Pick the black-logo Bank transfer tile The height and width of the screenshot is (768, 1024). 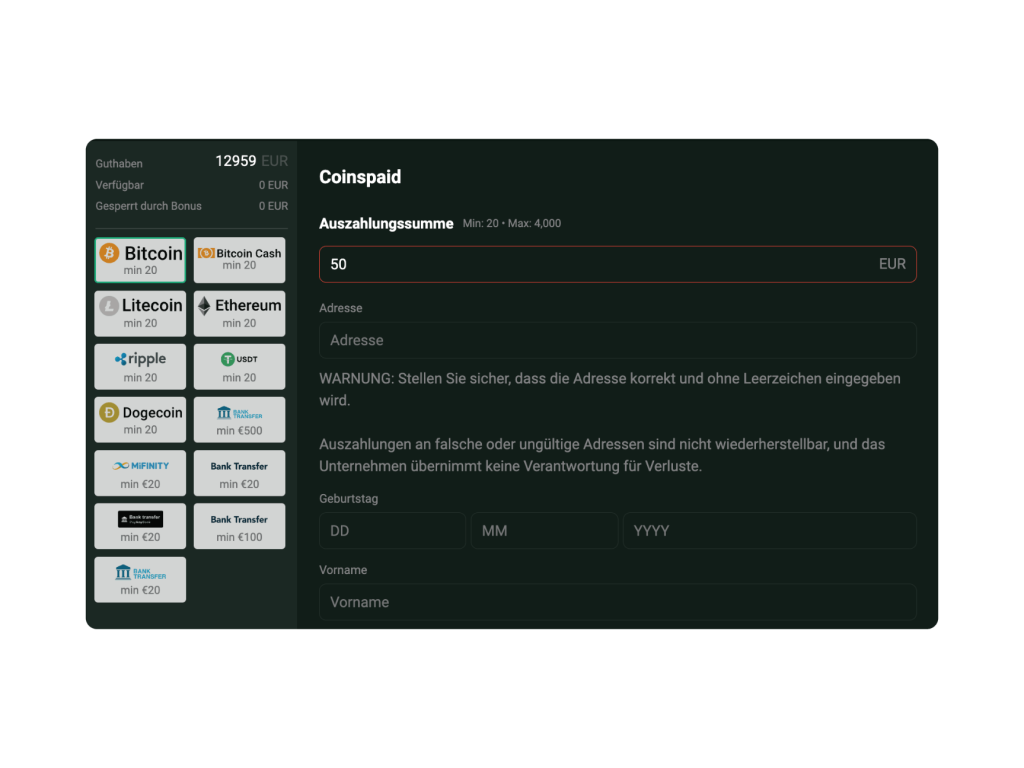tap(140, 526)
